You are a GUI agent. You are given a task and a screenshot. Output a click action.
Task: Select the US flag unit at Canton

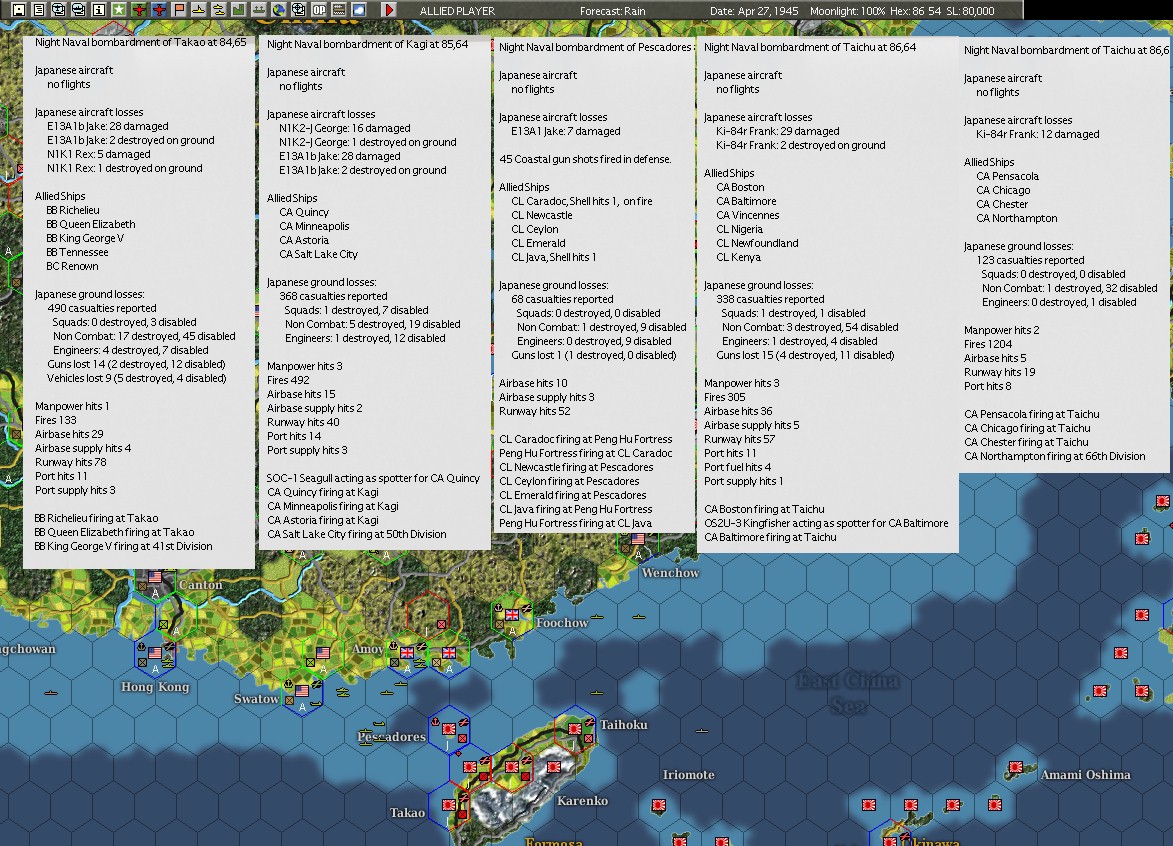click(x=155, y=577)
